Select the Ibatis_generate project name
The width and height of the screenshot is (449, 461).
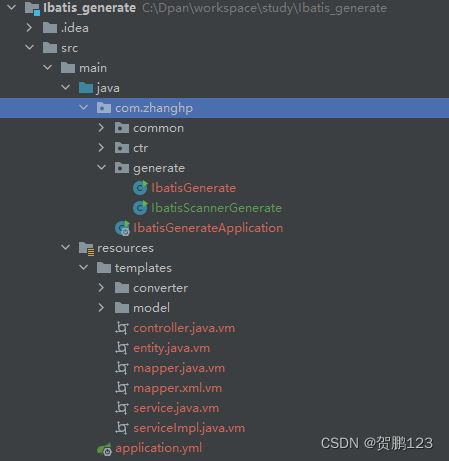point(89,8)
